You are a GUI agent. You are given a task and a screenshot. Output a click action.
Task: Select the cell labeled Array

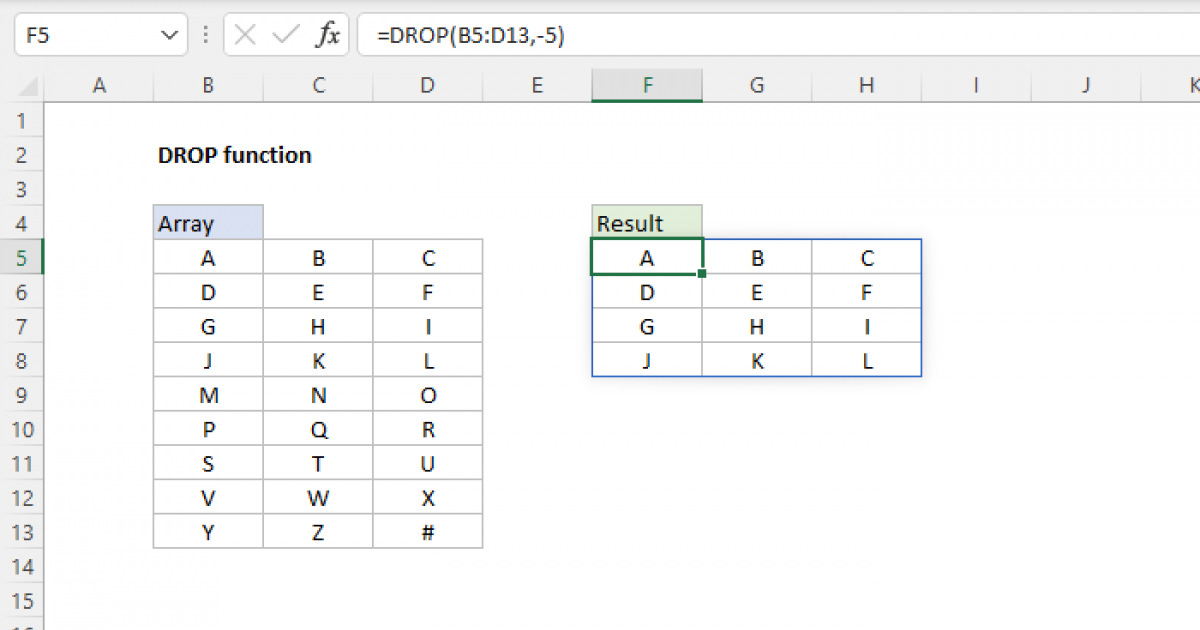click(x=207, y=222)
